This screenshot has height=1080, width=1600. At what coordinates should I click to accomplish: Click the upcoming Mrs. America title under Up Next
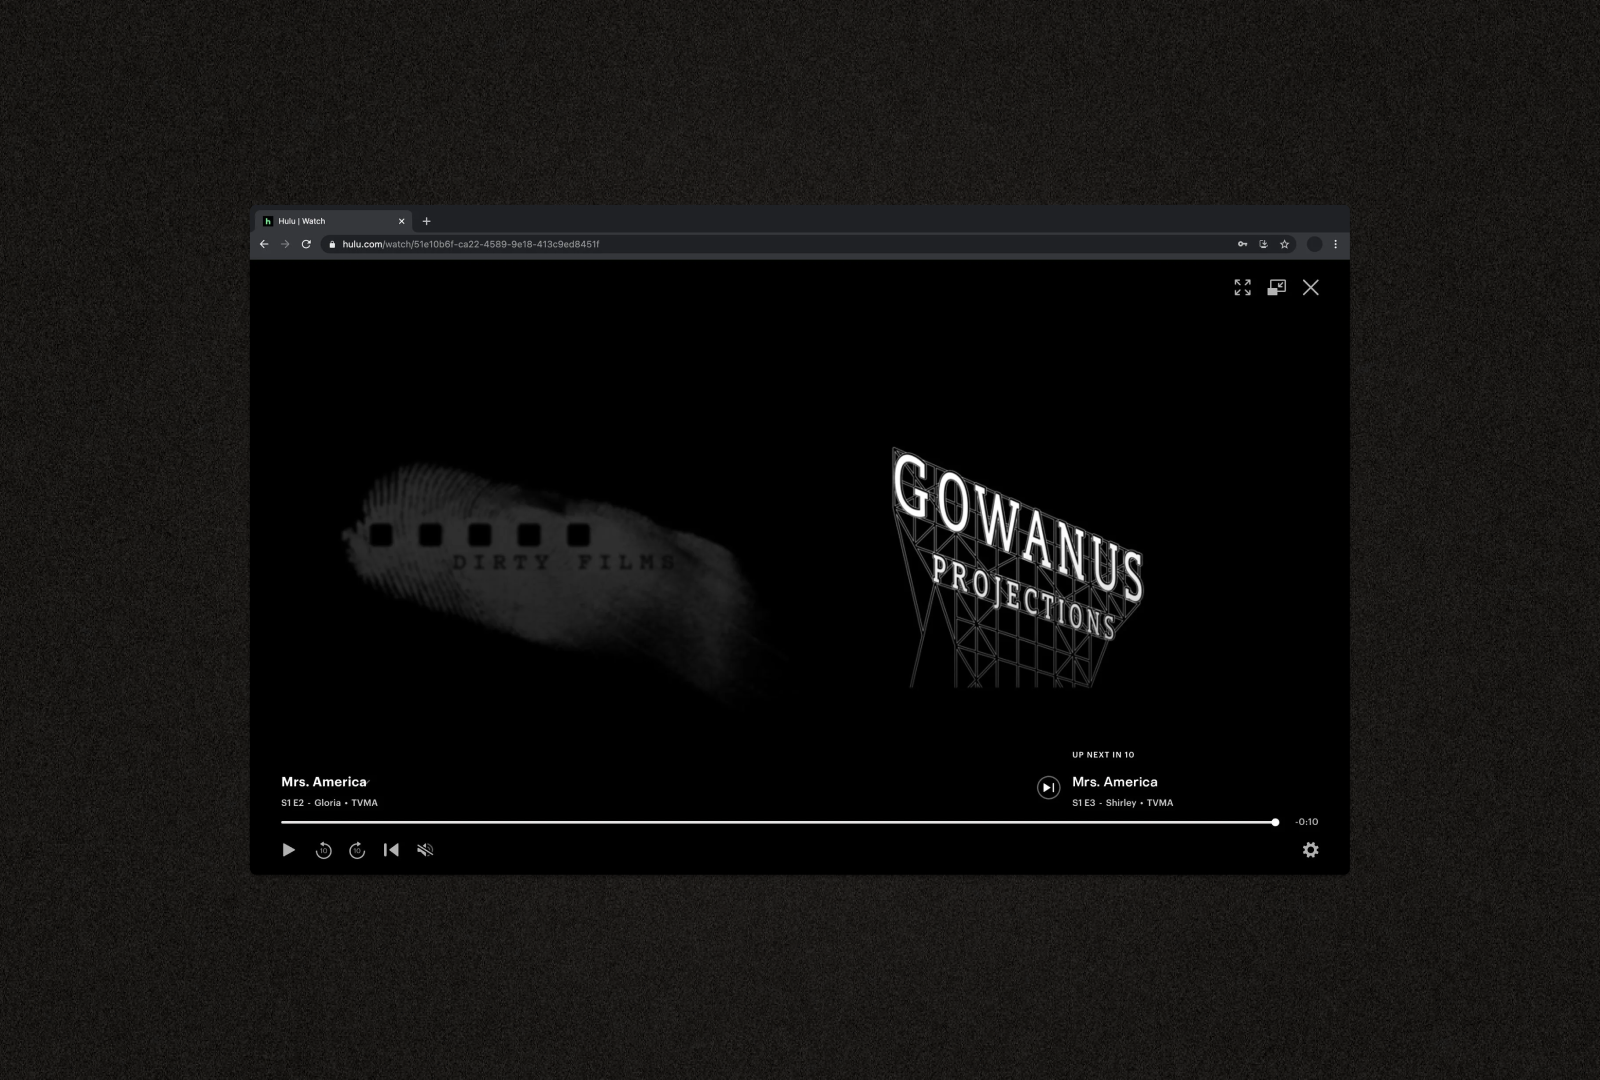point(1115,782)
